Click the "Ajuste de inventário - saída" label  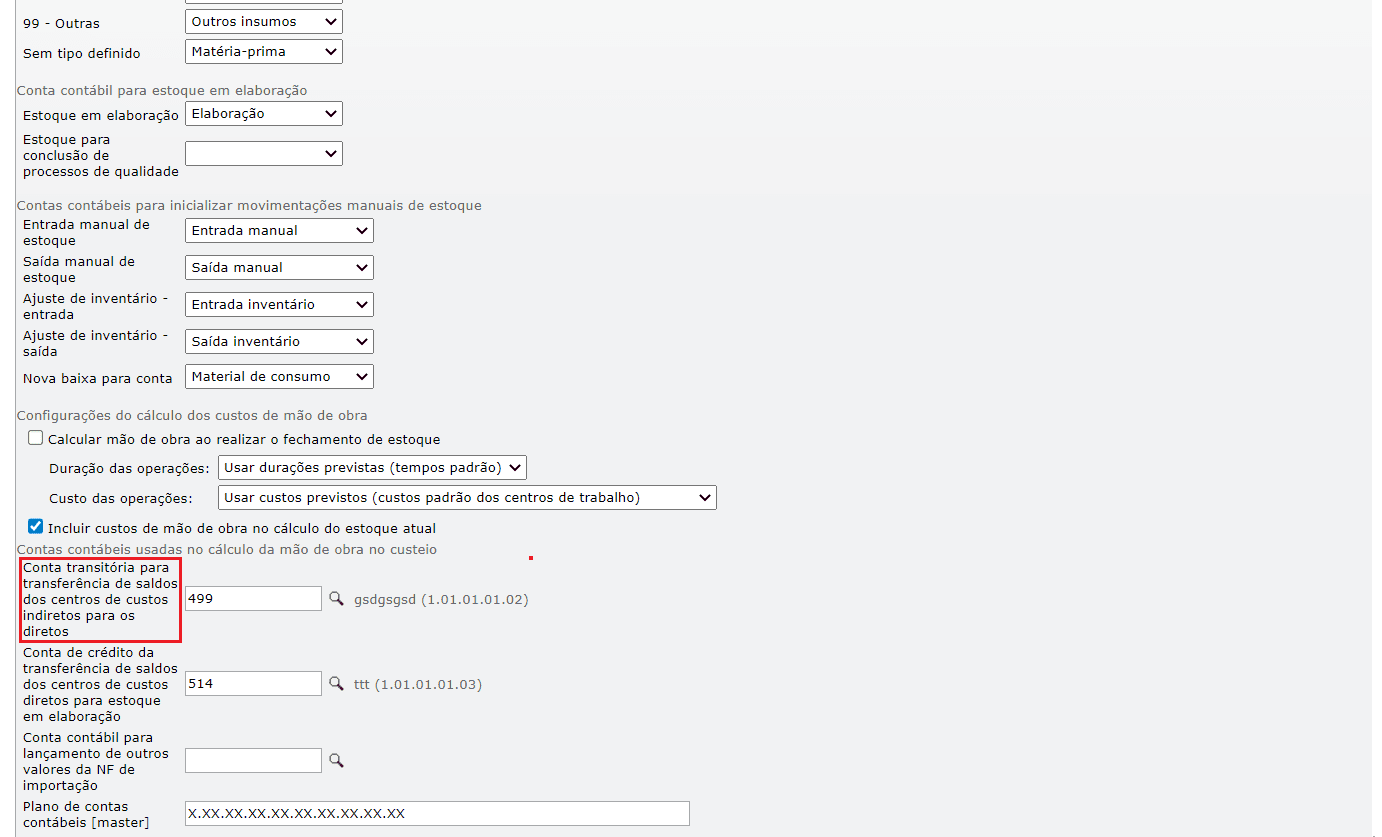pyautogui.click(x=96, y=344)
